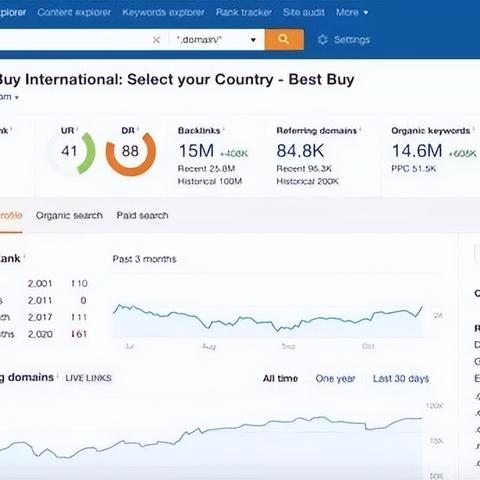The width and height of the screenshot is (480, 480).
Task: Select the One year chart range
Action: coord(335,379)
